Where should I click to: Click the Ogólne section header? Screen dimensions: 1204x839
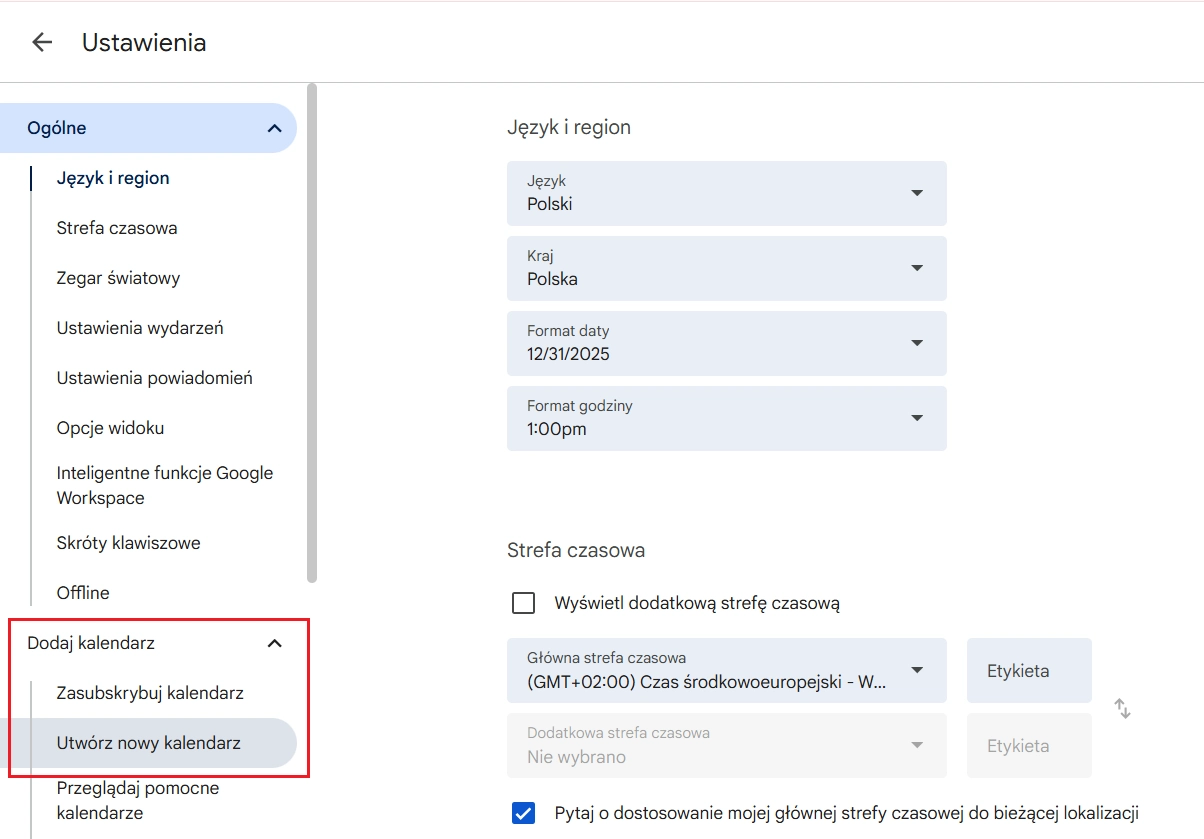148,128
